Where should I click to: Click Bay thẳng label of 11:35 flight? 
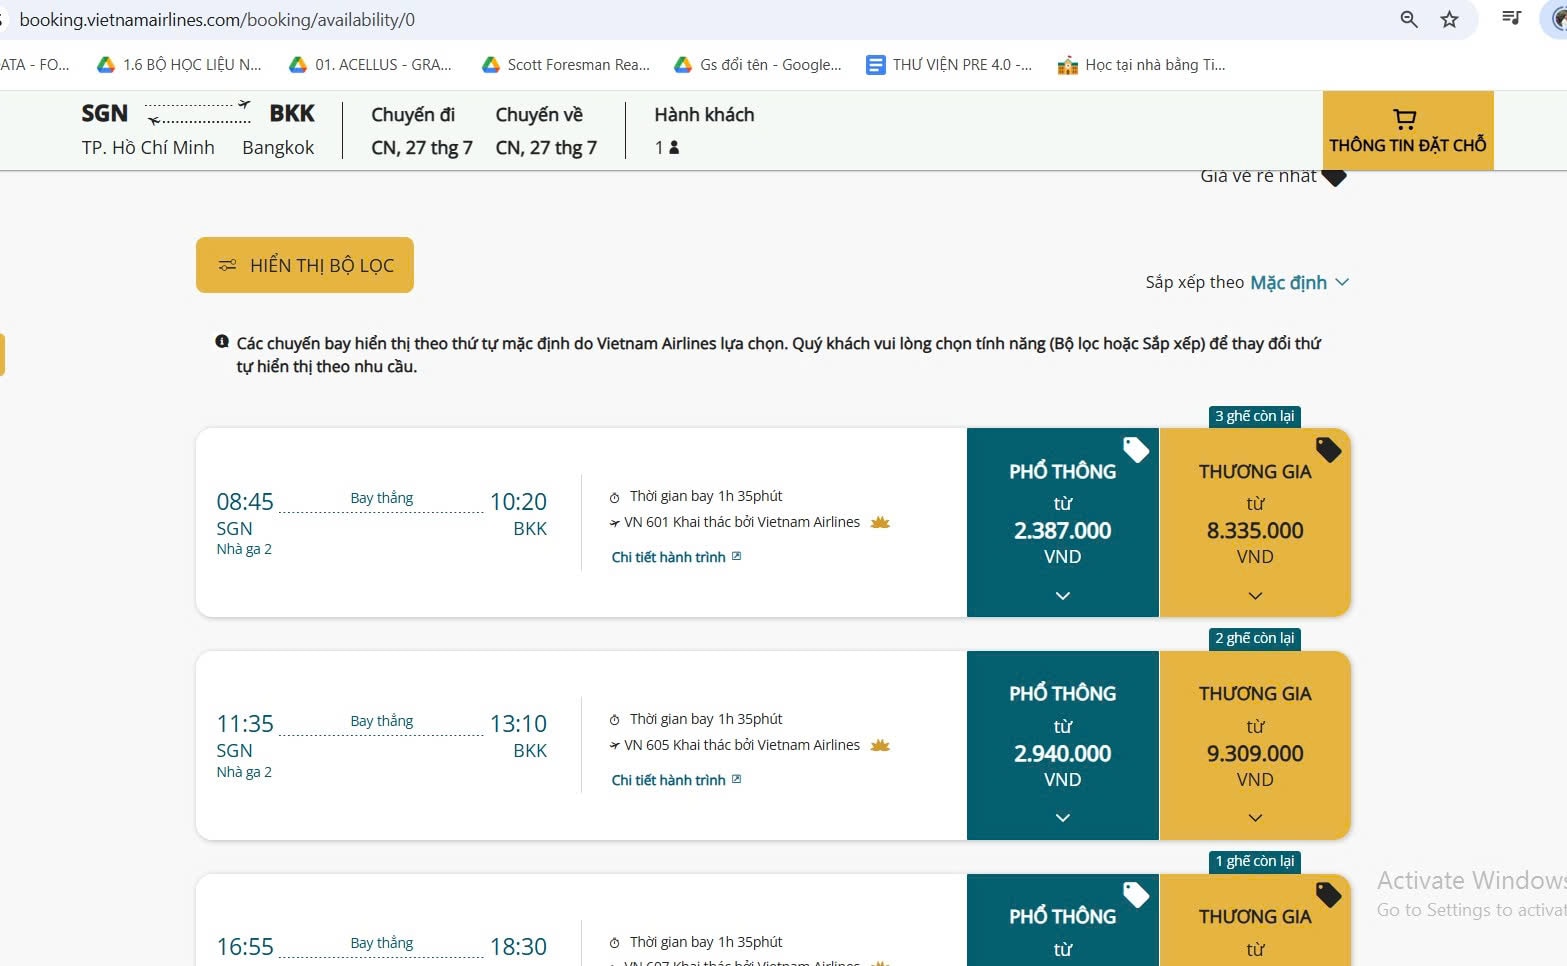[382, 720]
